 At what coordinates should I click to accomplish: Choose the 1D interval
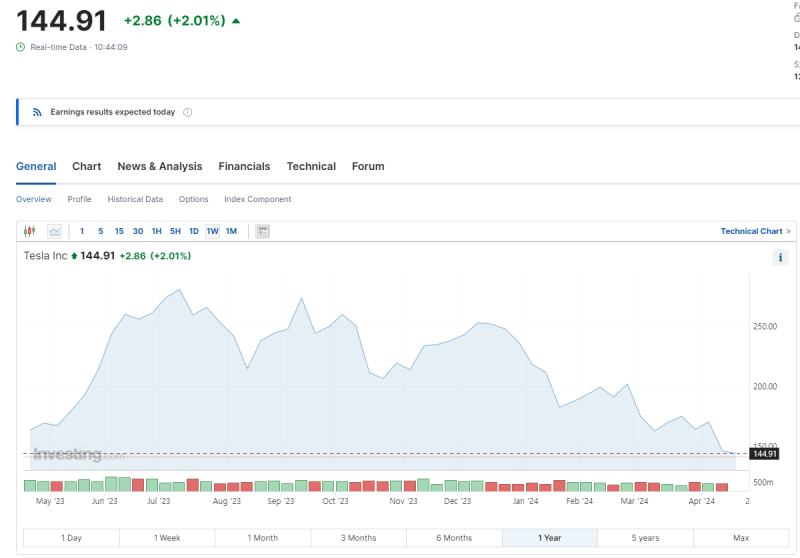pyautogui.click(x=194, y=231)
